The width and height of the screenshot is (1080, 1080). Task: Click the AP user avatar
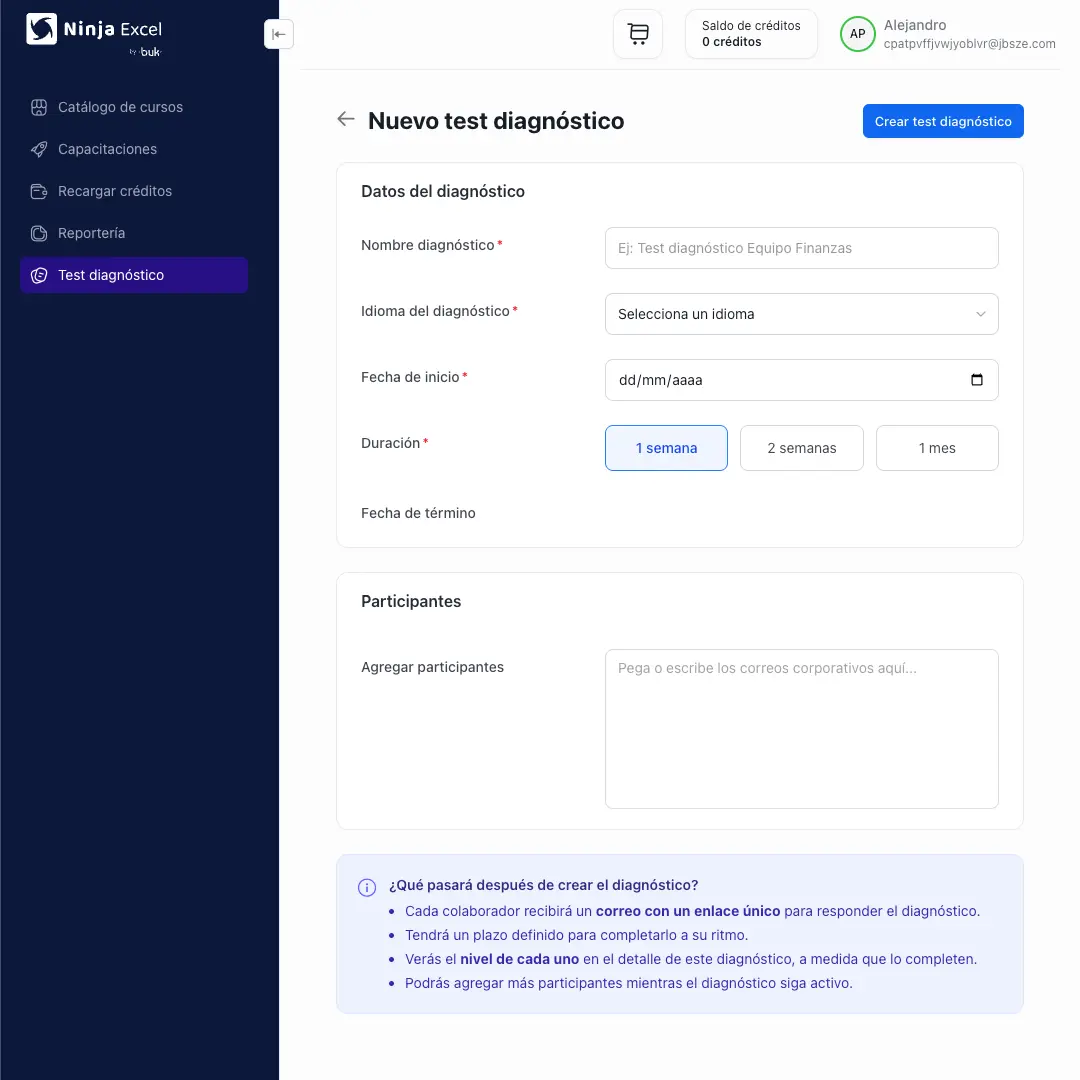point(857,34)
